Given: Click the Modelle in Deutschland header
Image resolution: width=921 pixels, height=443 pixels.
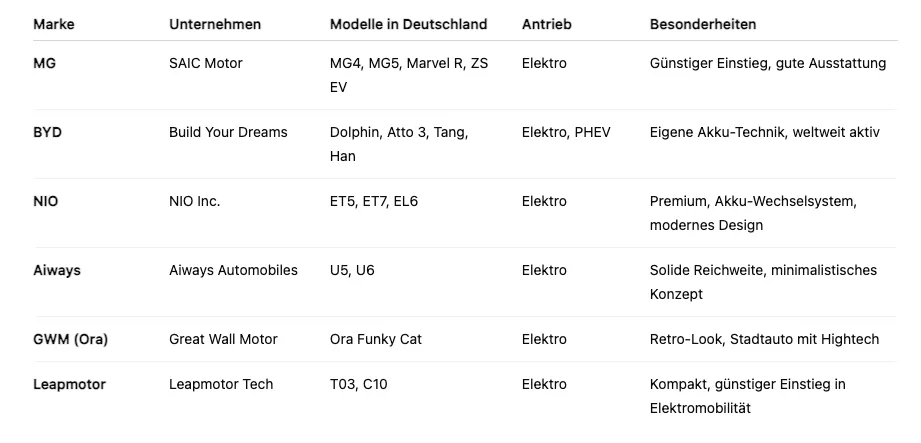Looking at the screenshot, I should tap(408, 24).
